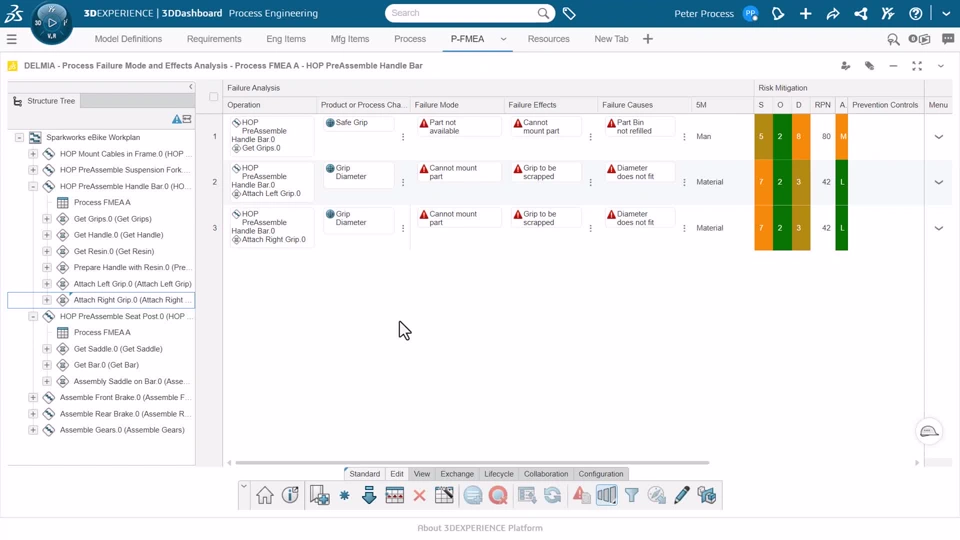Click the helmet assistant icon at right
Viewport: 960px width, 540px height.
929,432
